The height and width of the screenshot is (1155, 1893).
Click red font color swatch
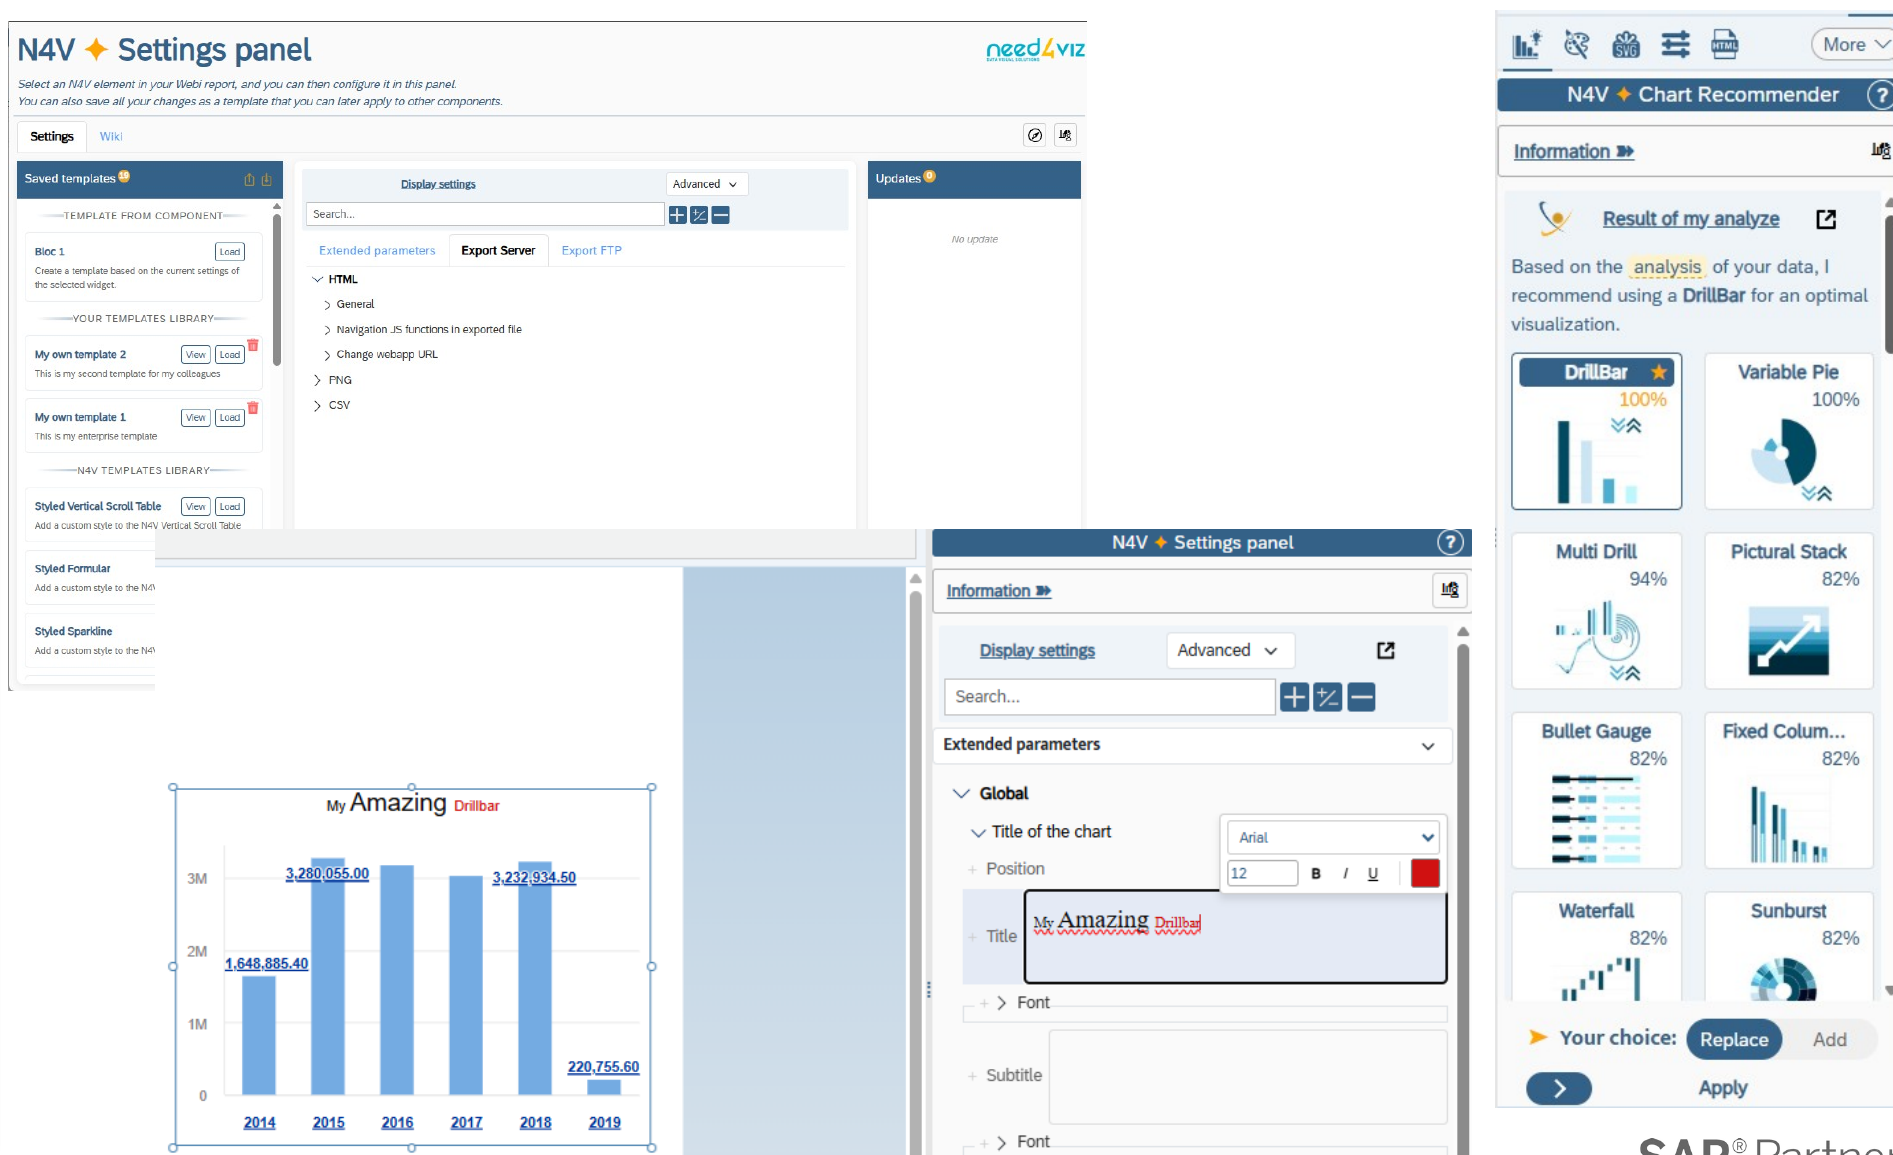[x=1425, y=873]
